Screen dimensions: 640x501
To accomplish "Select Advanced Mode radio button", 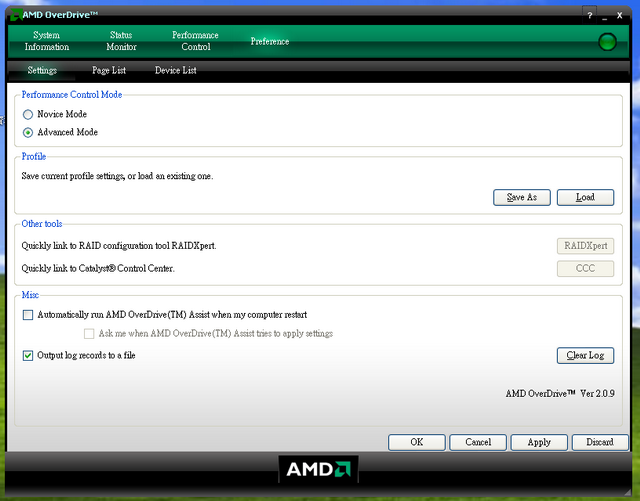I will 28,133.
